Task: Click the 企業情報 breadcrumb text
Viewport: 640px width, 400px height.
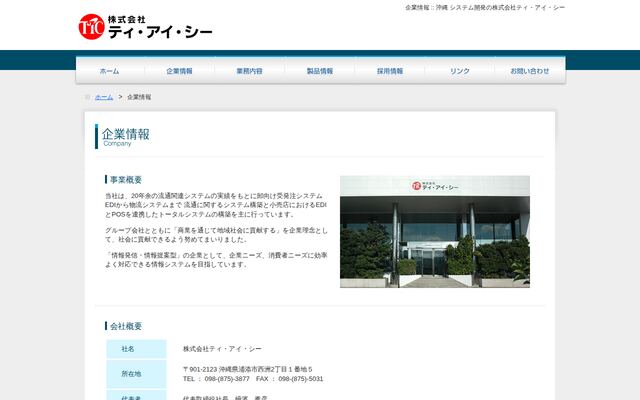Action: tap(139, 97)
